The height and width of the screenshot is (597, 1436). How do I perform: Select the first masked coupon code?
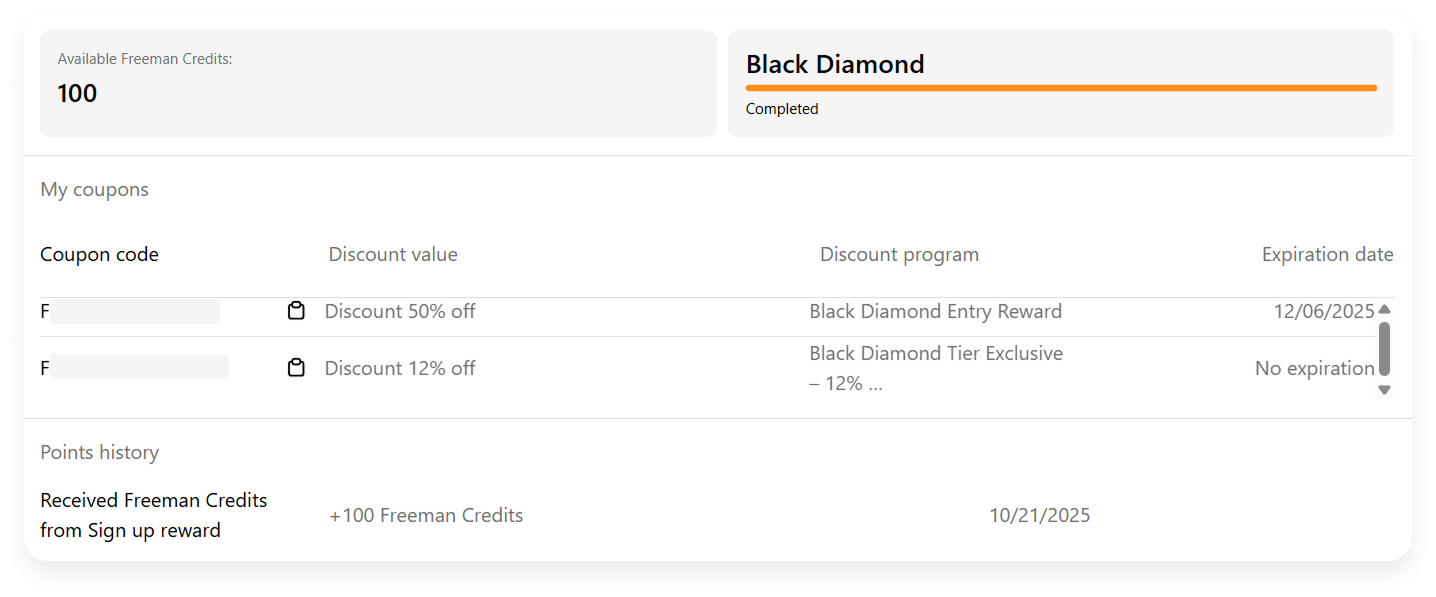click(x=130, y=311)
